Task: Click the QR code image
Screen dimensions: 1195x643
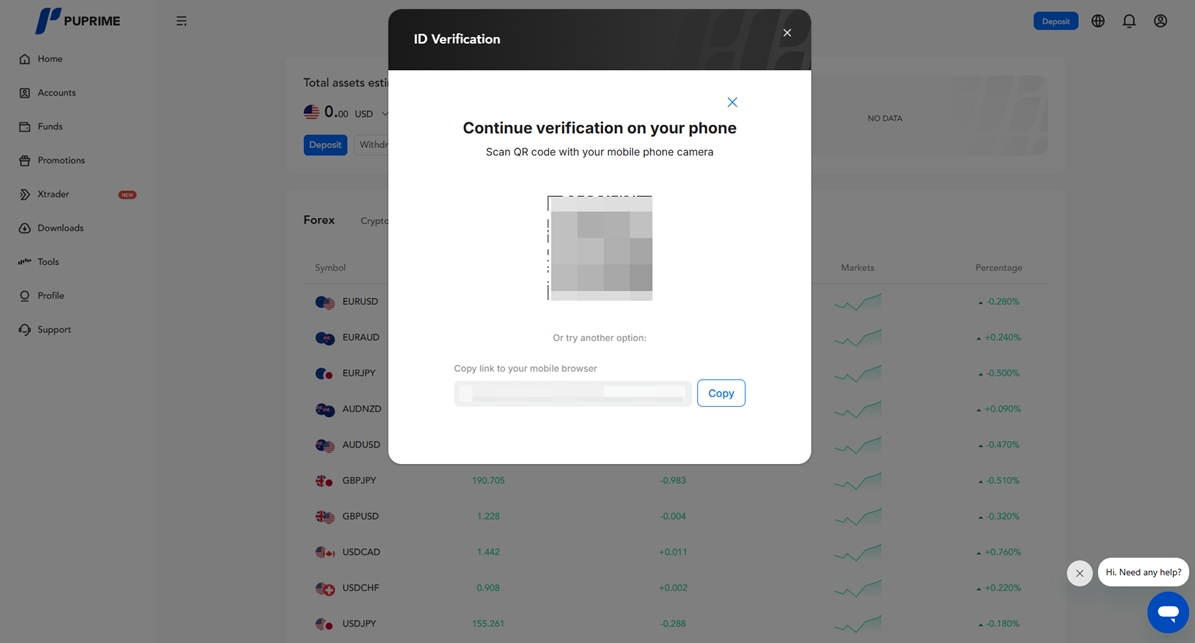Action: pos(600,248)
